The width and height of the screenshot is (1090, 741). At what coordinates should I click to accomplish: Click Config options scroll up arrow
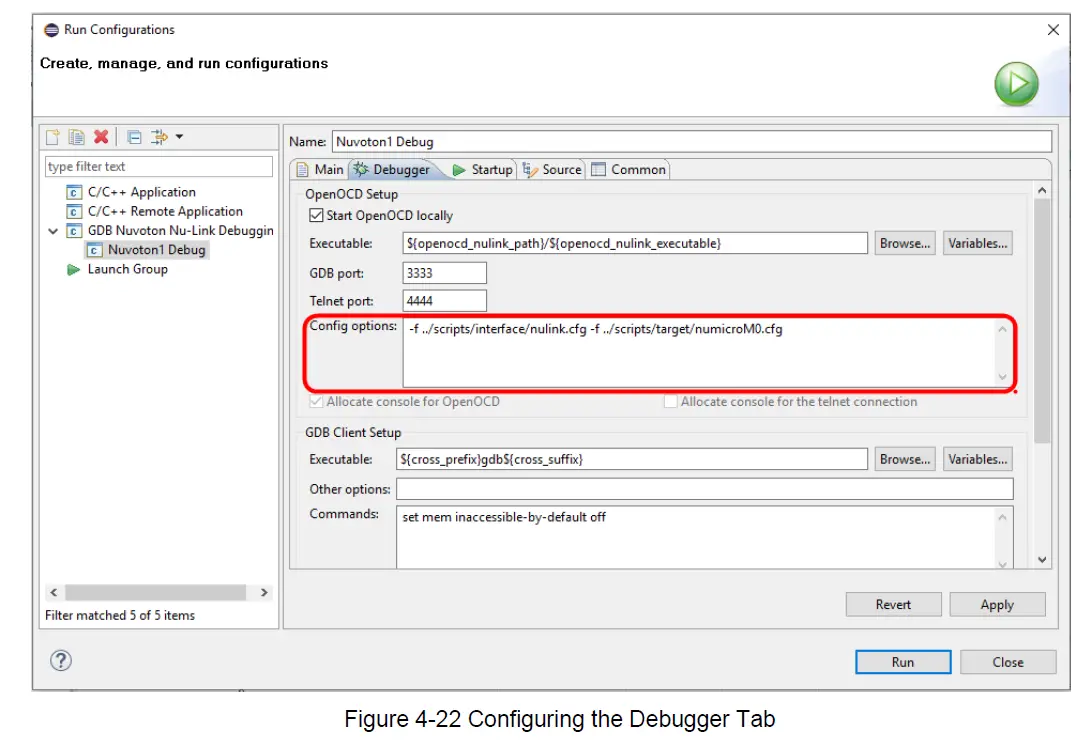tap(1002, 329)
